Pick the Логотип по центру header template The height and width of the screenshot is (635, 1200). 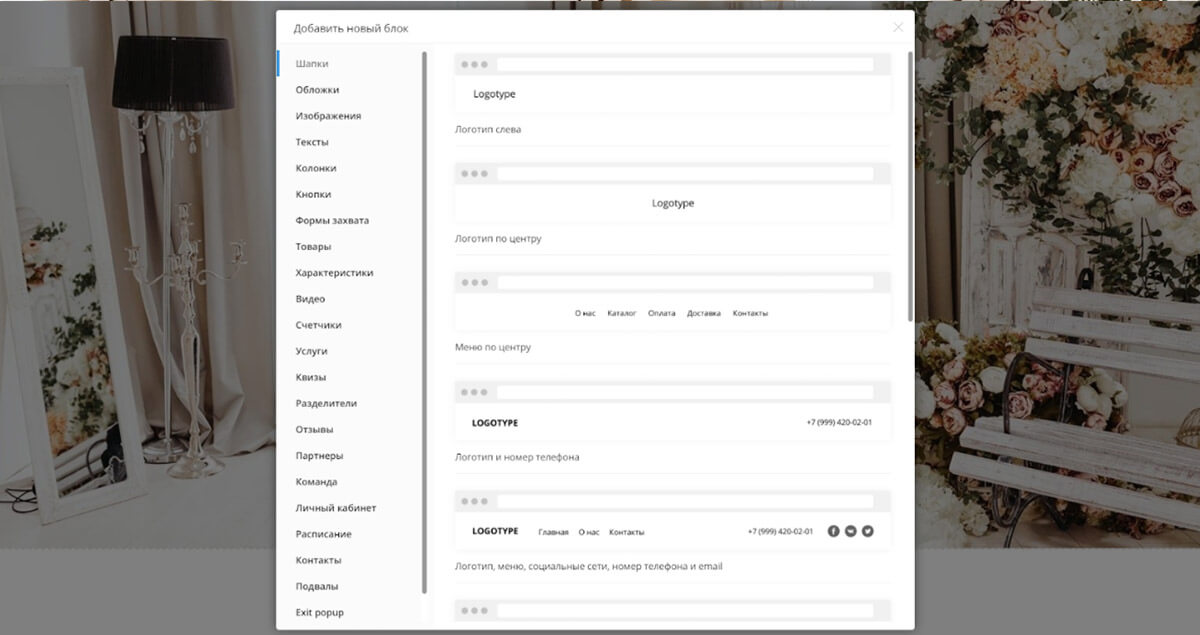tap(672, 204)
